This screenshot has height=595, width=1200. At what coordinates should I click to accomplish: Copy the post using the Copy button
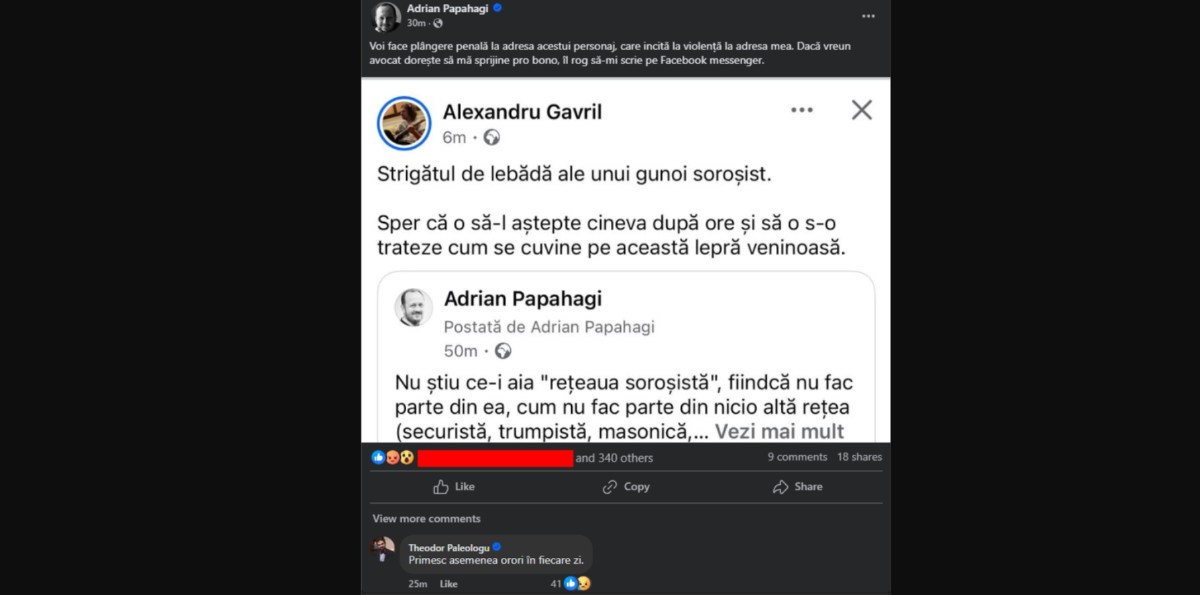coord(626,487)
